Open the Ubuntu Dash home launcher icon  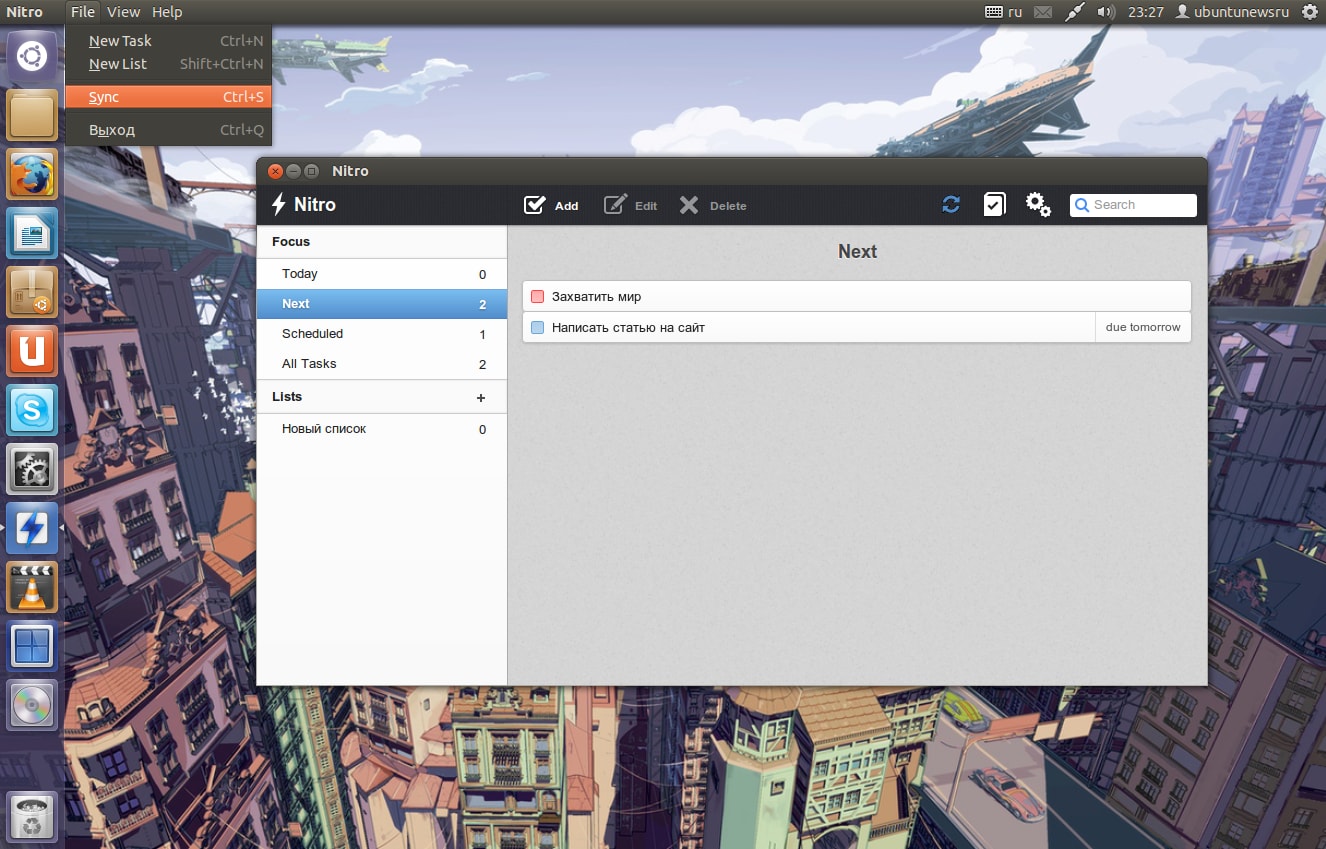click(32, 56)
